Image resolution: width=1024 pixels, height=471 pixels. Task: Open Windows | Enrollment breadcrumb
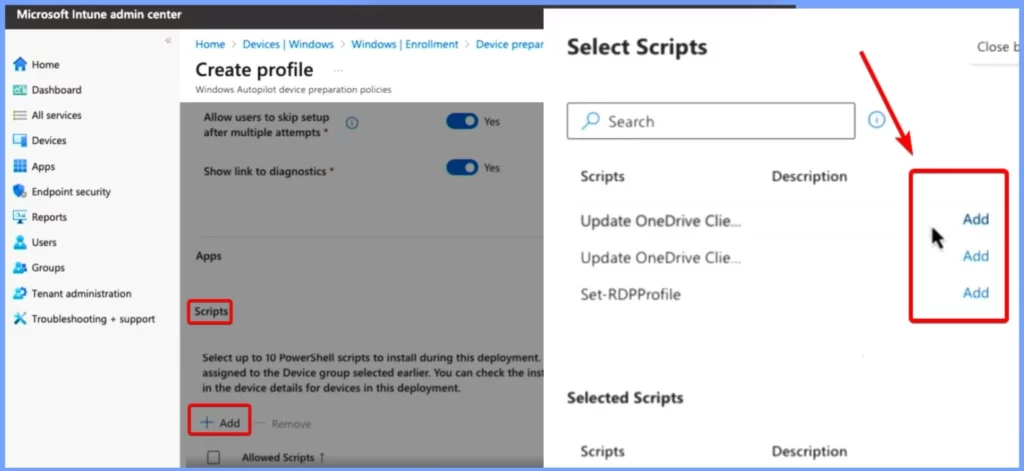(x=405, y=44)
